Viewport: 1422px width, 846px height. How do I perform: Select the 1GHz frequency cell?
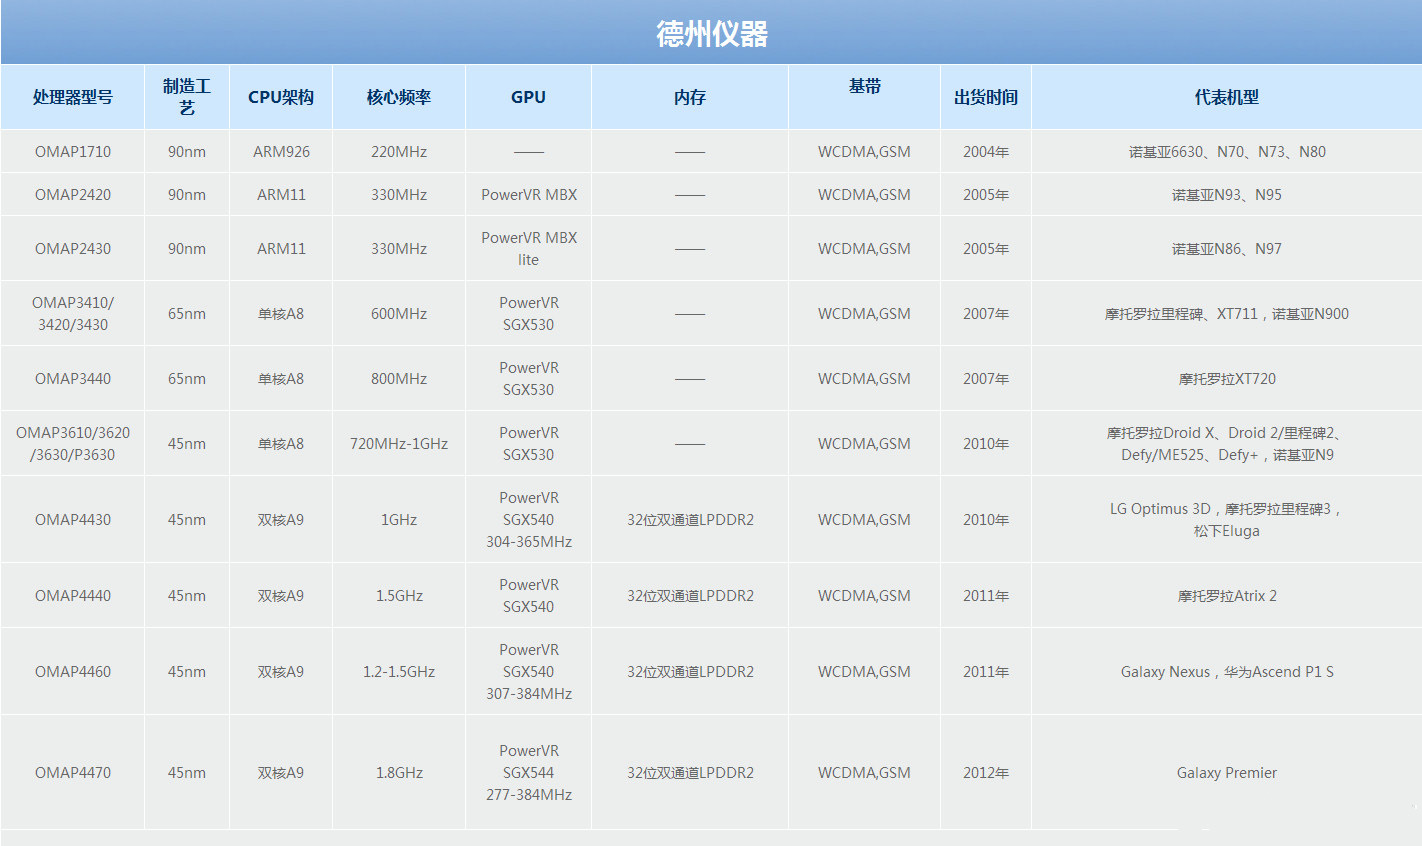click(399, 520)
